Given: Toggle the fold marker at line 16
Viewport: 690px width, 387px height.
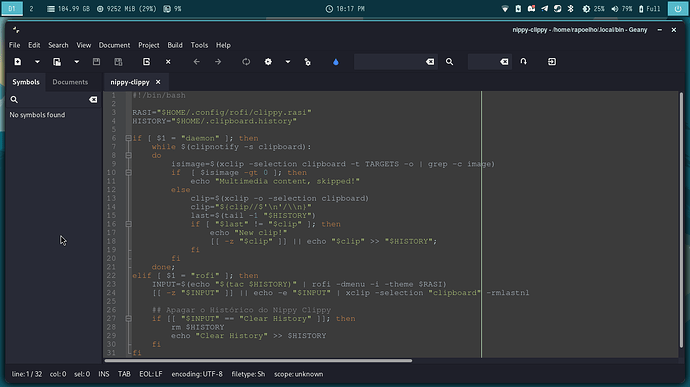Looking at the screenshot, I should pos(128,224).
